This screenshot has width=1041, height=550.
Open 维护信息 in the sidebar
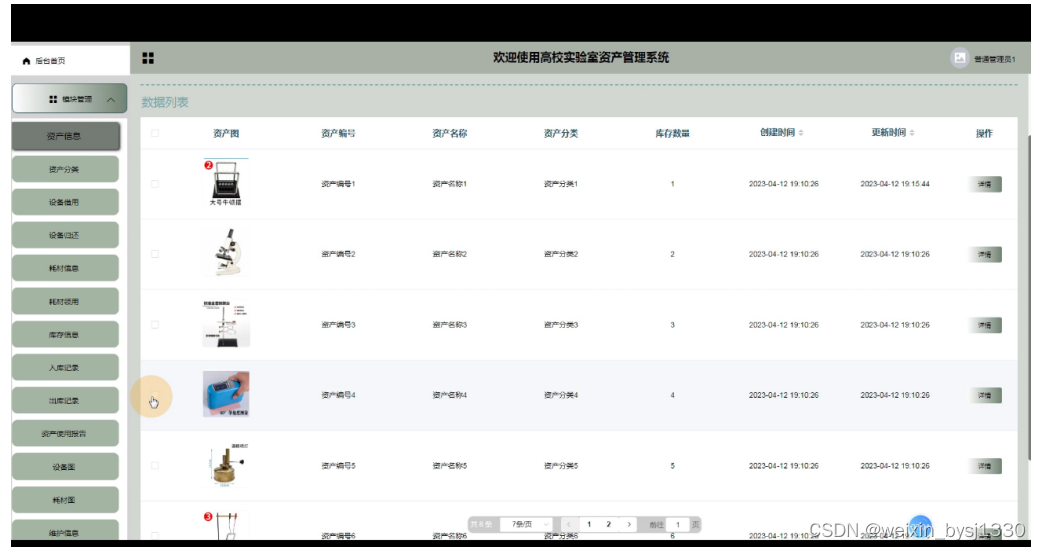65,530
